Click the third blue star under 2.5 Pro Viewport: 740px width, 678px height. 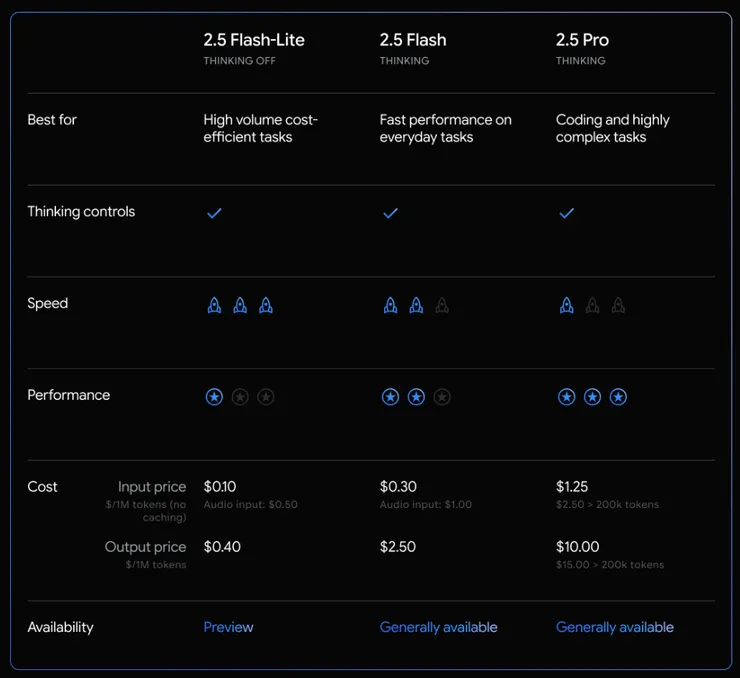(618, 397)
